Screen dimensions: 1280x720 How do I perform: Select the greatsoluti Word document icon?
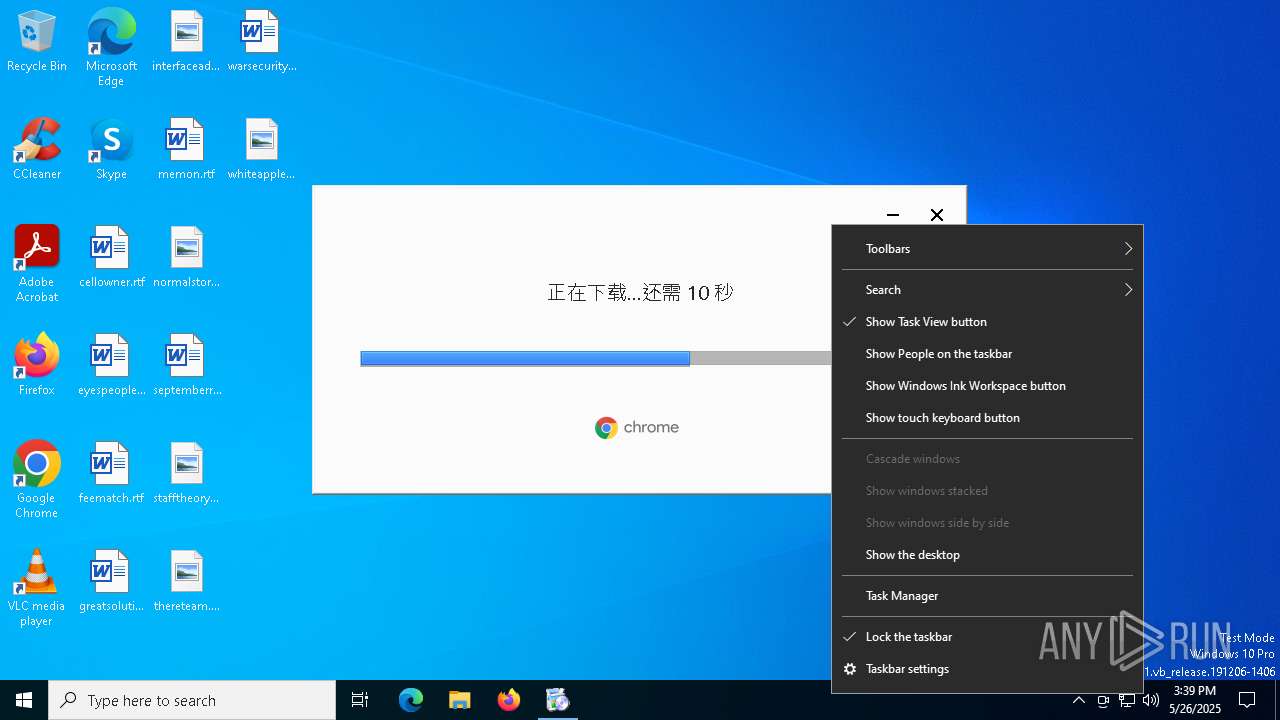111,582
